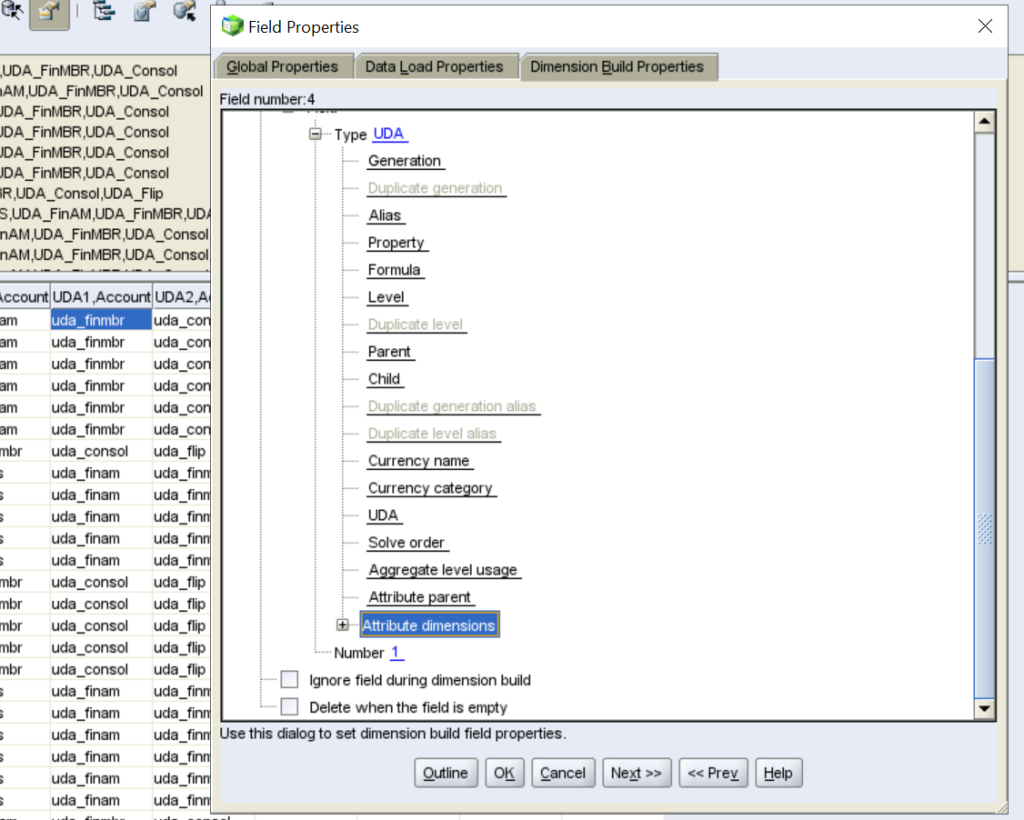Select the Currency category link

pos(431,488)
